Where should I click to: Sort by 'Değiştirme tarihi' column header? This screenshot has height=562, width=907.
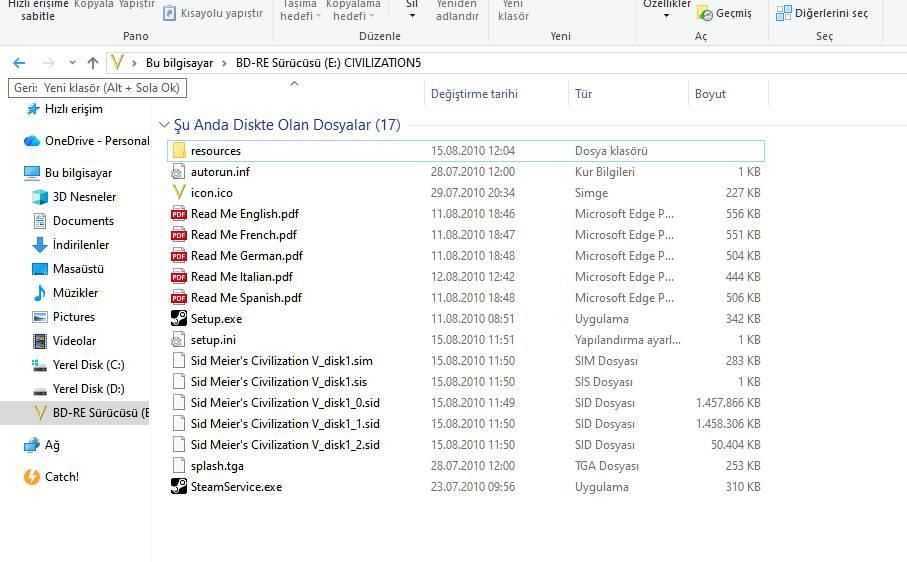pyautogui.click(x=474, y=94)
